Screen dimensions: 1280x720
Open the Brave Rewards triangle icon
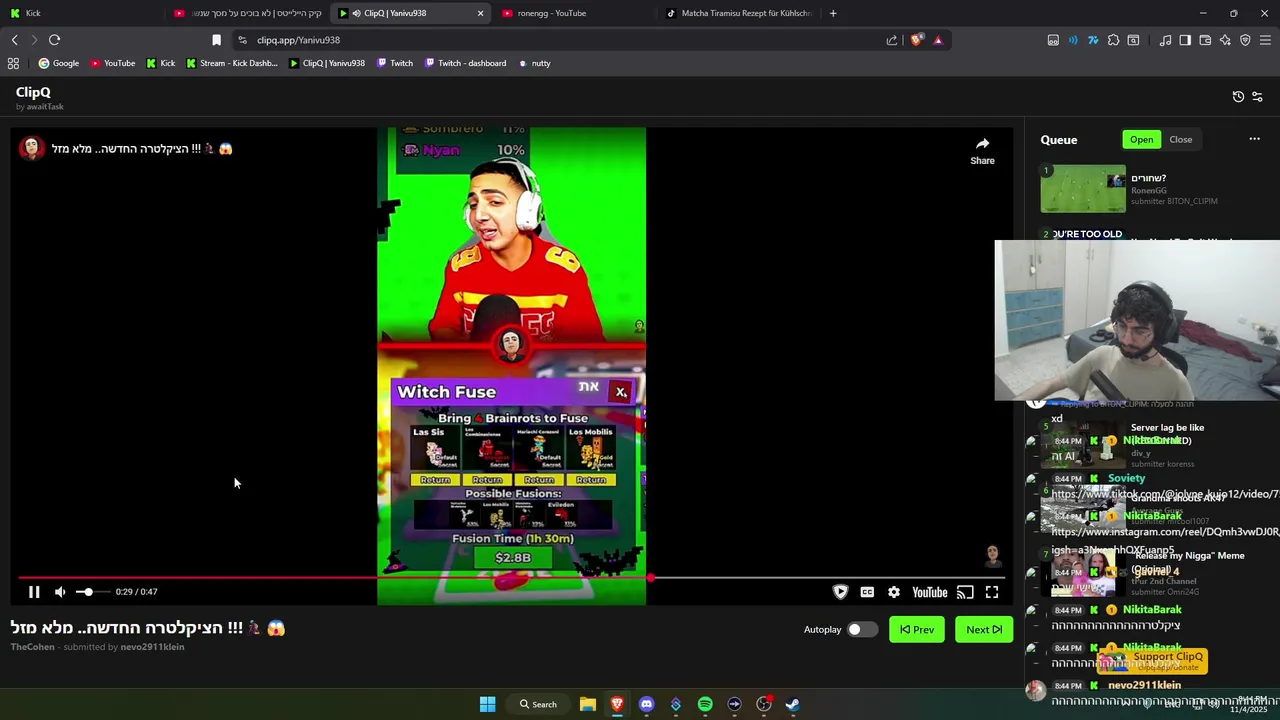(938, 40)
